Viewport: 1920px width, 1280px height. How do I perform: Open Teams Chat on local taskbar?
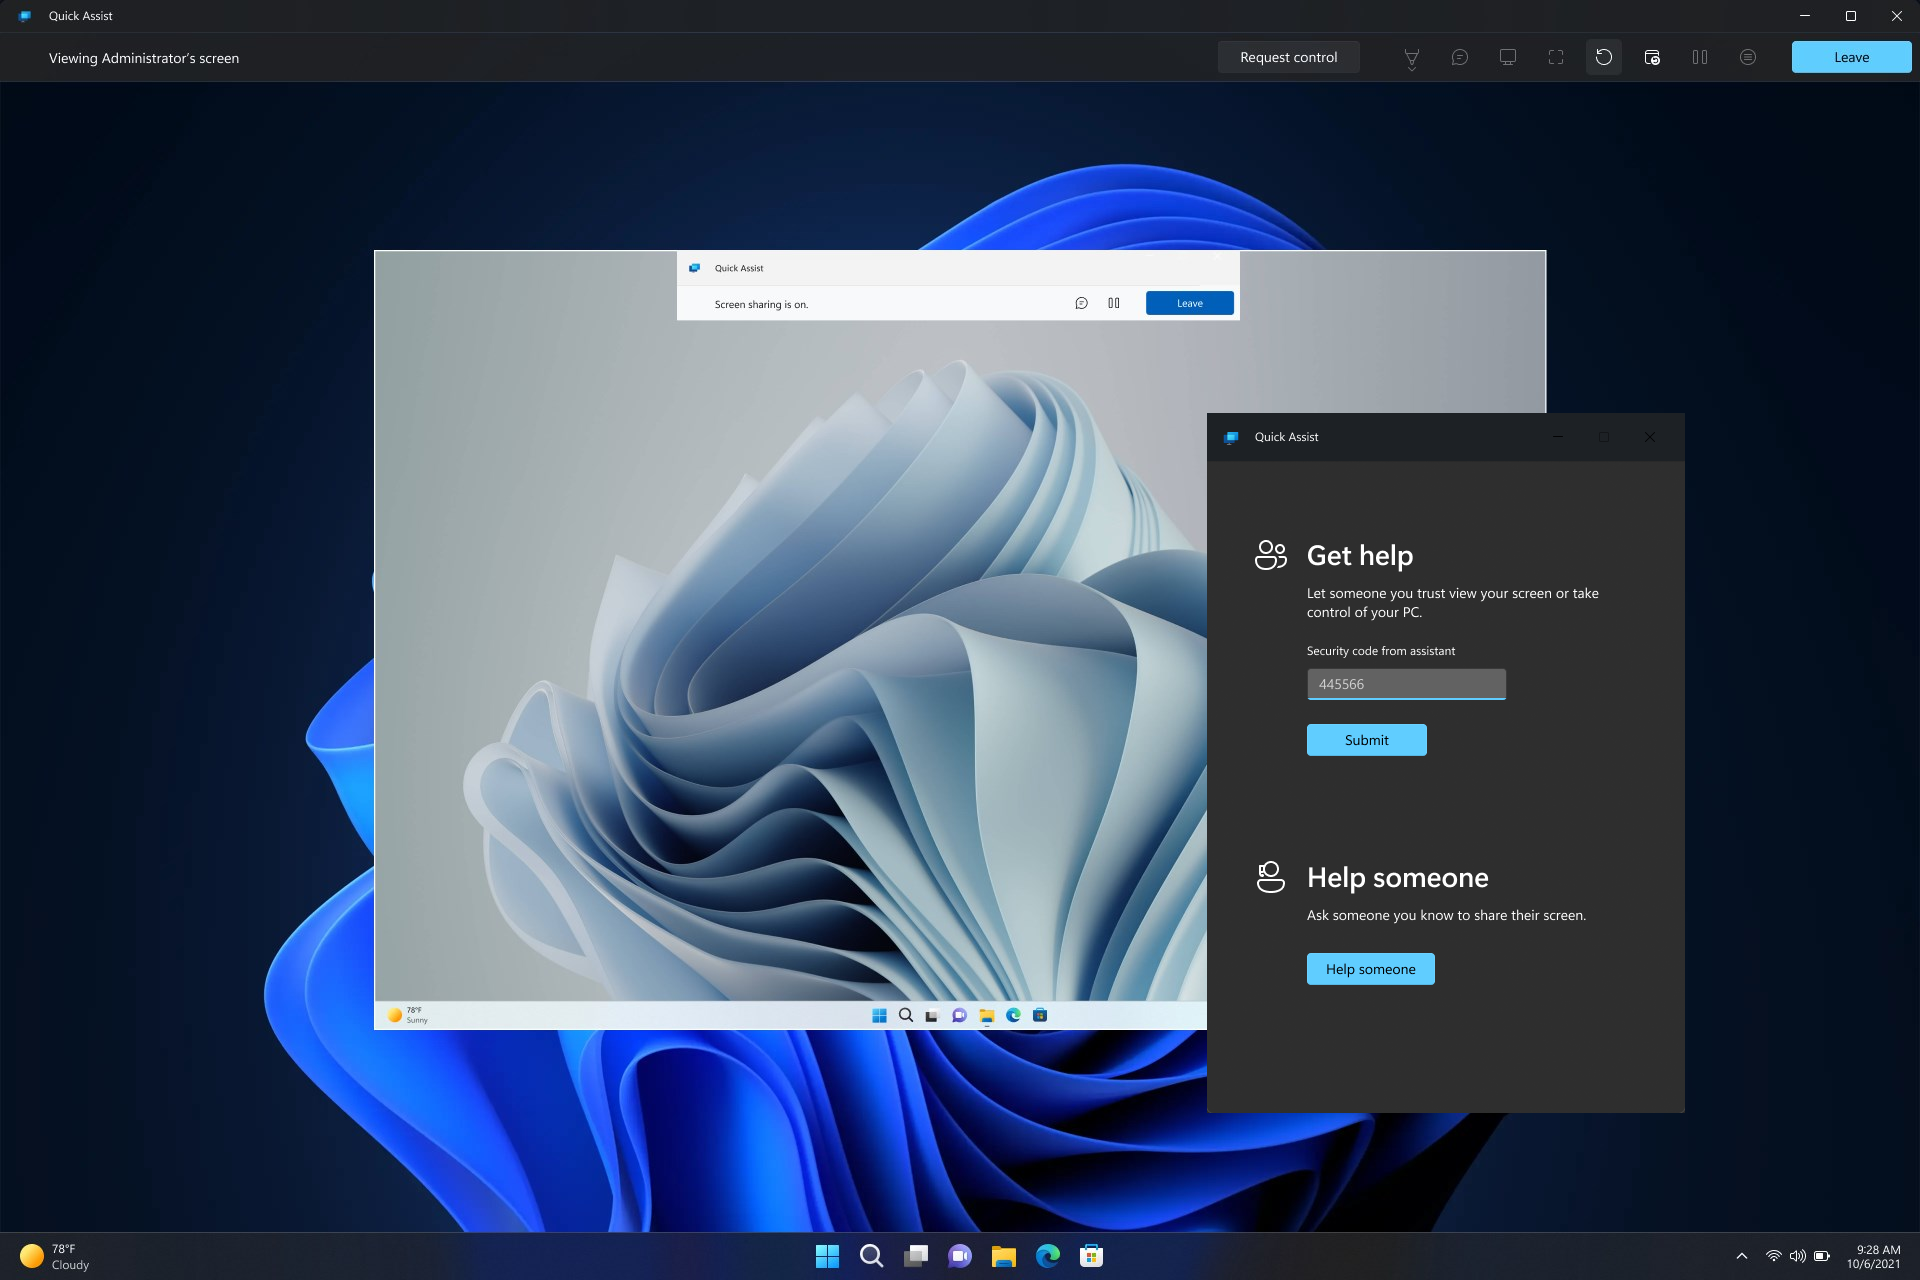pos(959,1256)
